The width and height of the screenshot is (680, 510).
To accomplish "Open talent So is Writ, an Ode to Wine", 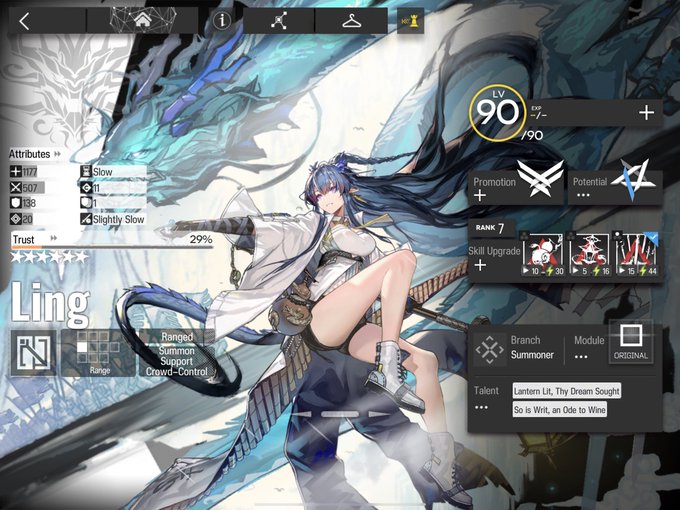I will pyautogui.click(x=559, y=409).
